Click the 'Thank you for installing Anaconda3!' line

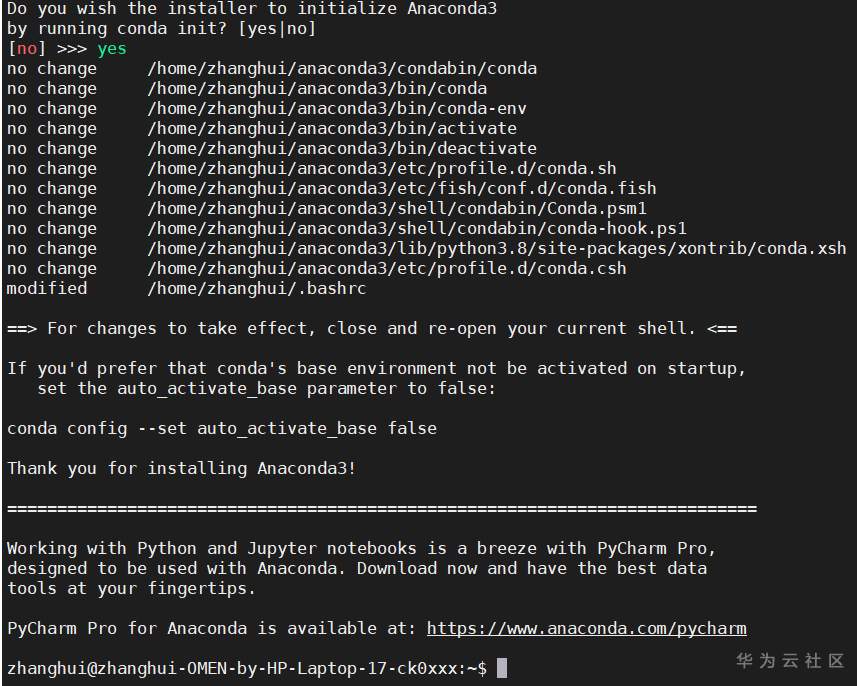[182, 469]
